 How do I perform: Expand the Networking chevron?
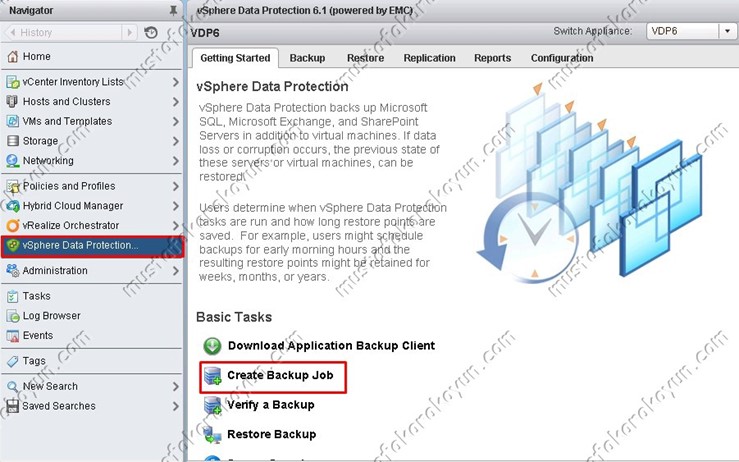pyautogui.click(x=175, y=161)
